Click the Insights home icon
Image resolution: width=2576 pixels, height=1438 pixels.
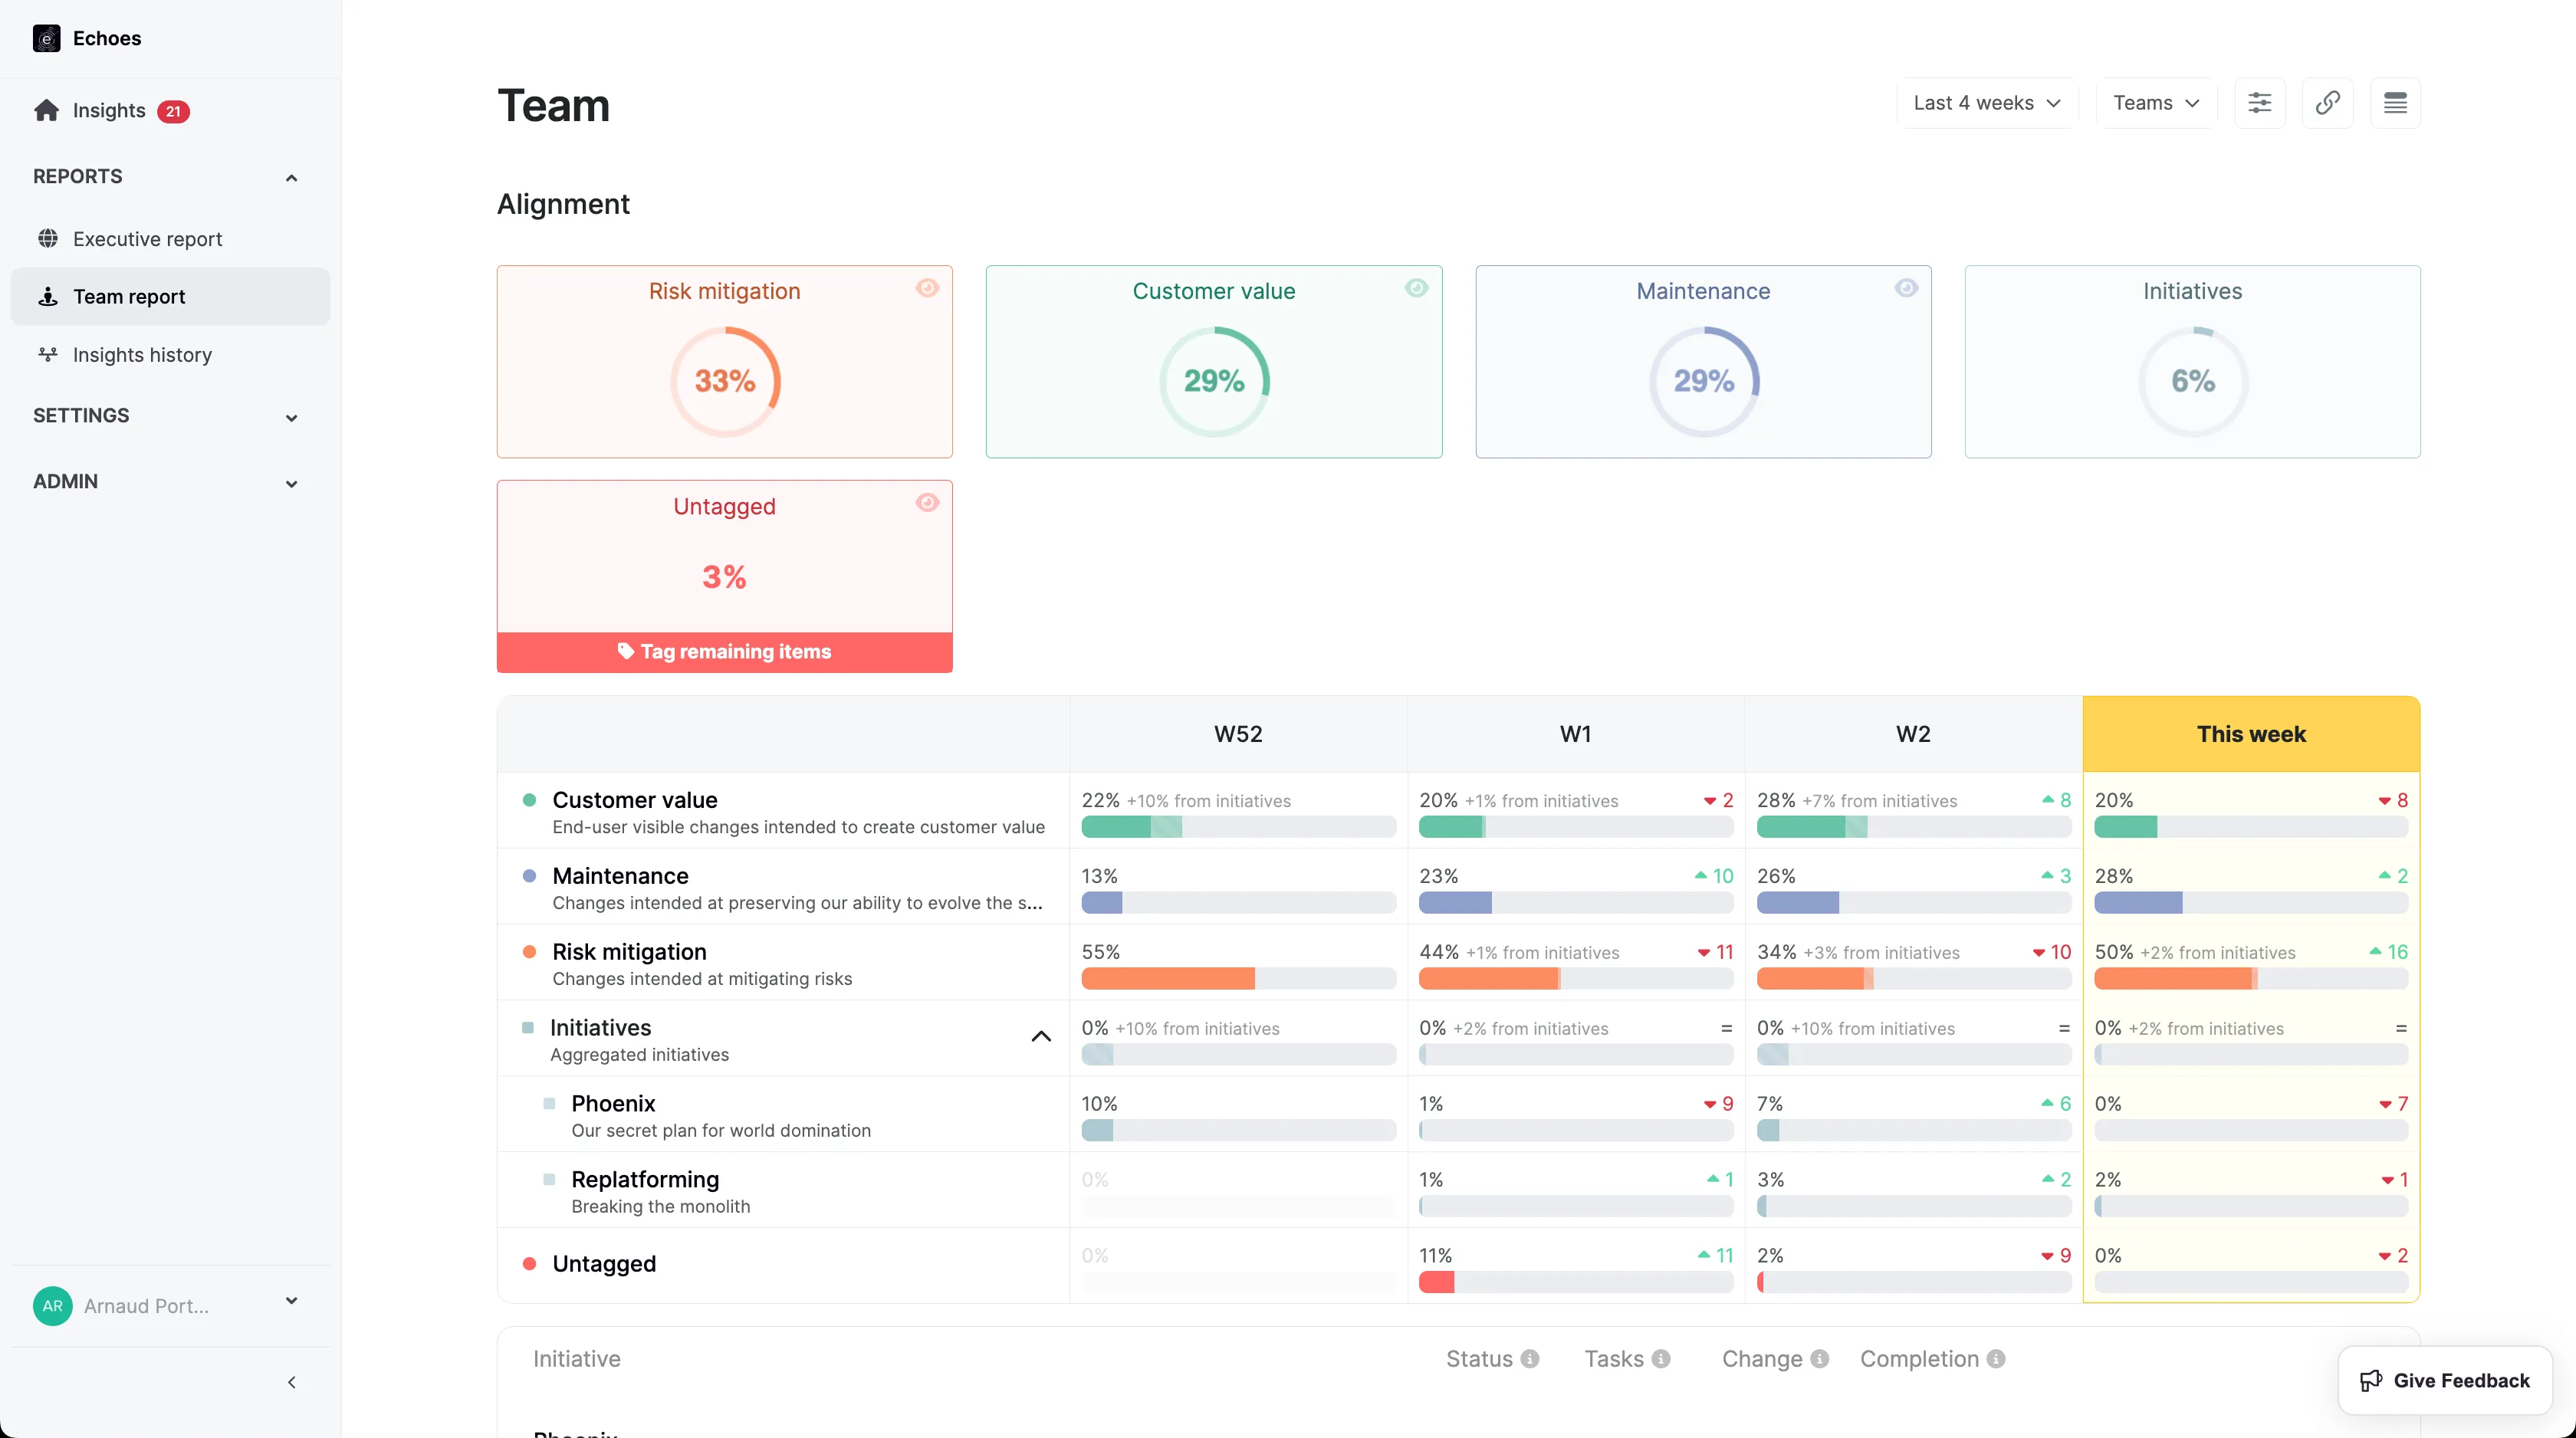click(x=46, y=110)
